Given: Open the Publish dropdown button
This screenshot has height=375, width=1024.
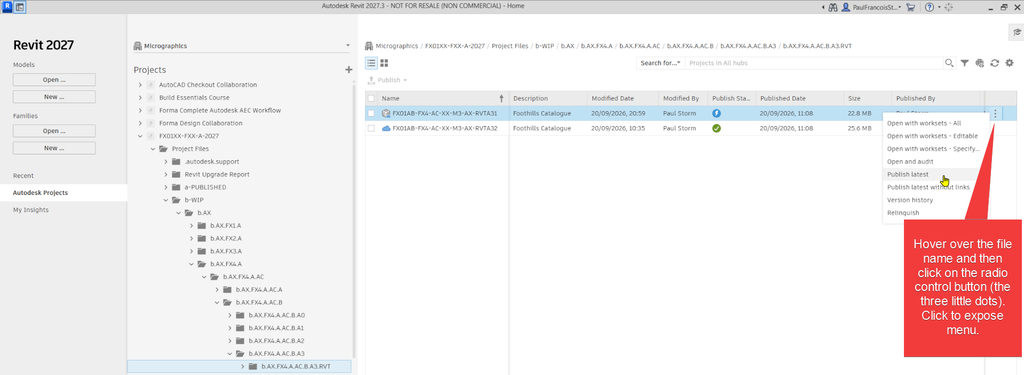Looking at the screenshot, I should (x=387, y=80).
